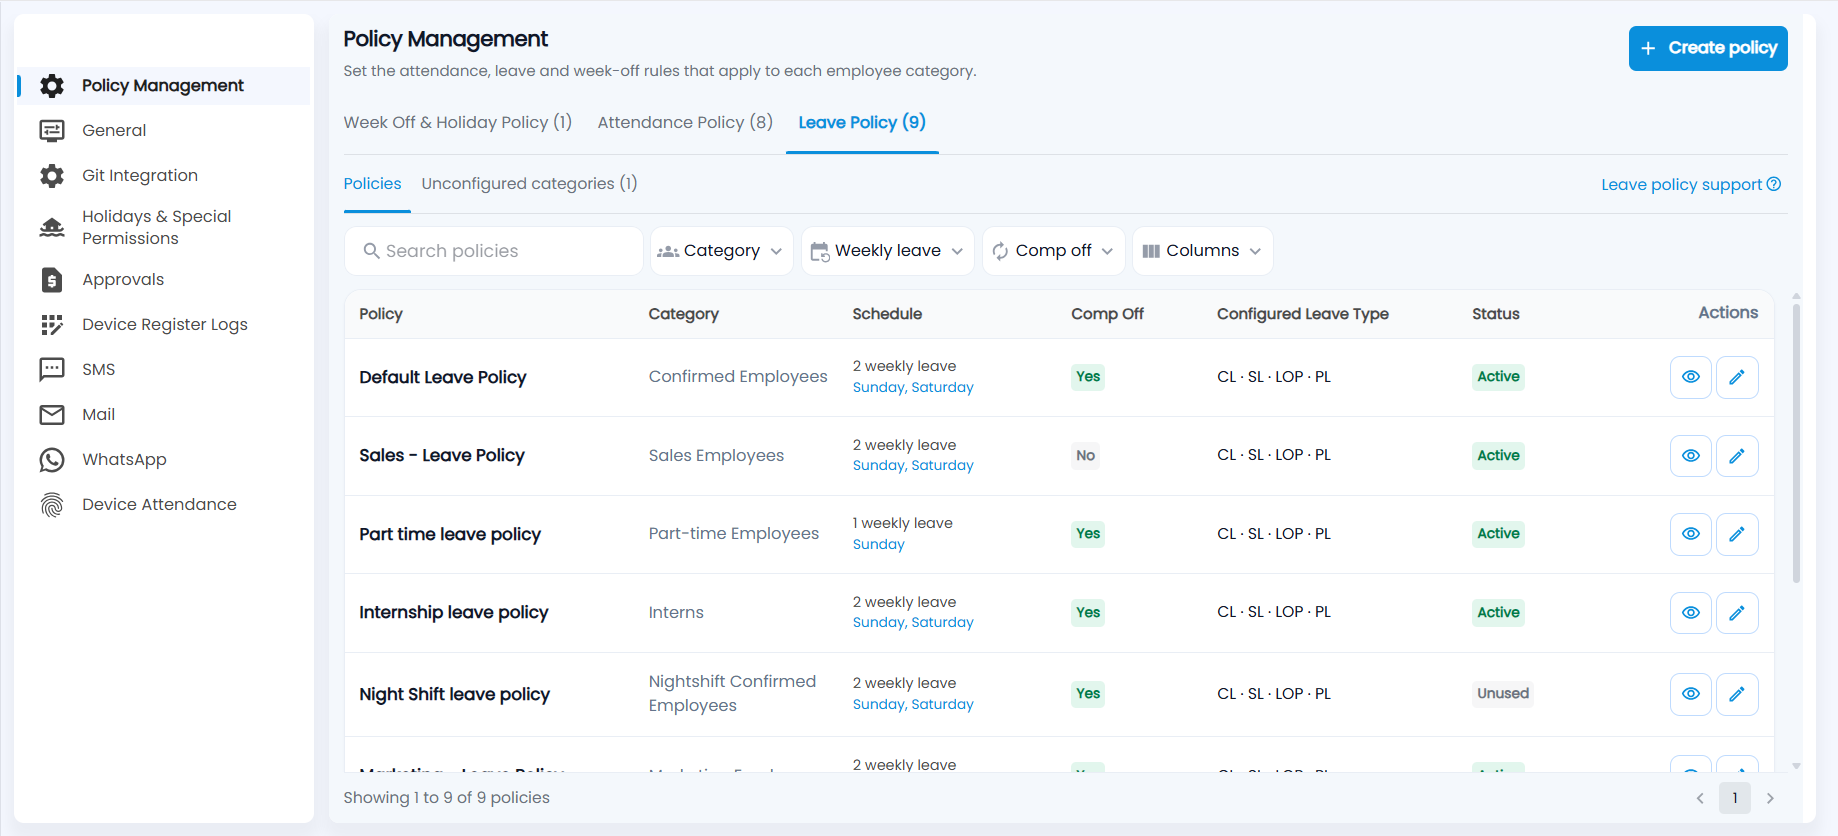The image size is (1838, 836).
Task: View Night Shift leave policy eye icon
Action: coord(1691,694)
